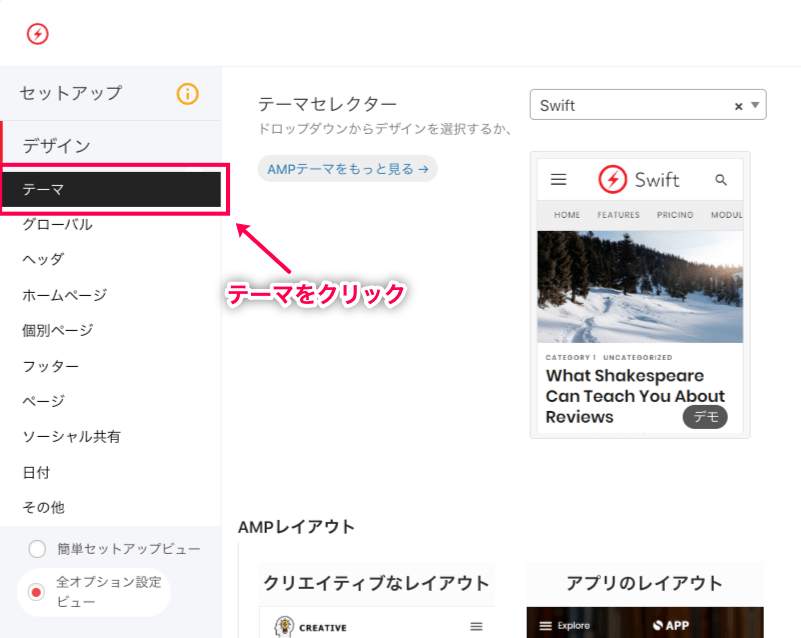This screenshot has height=638, width=801.
Task: Expand the theme selector dropdown arrow
Action: [x=755, y=105]
